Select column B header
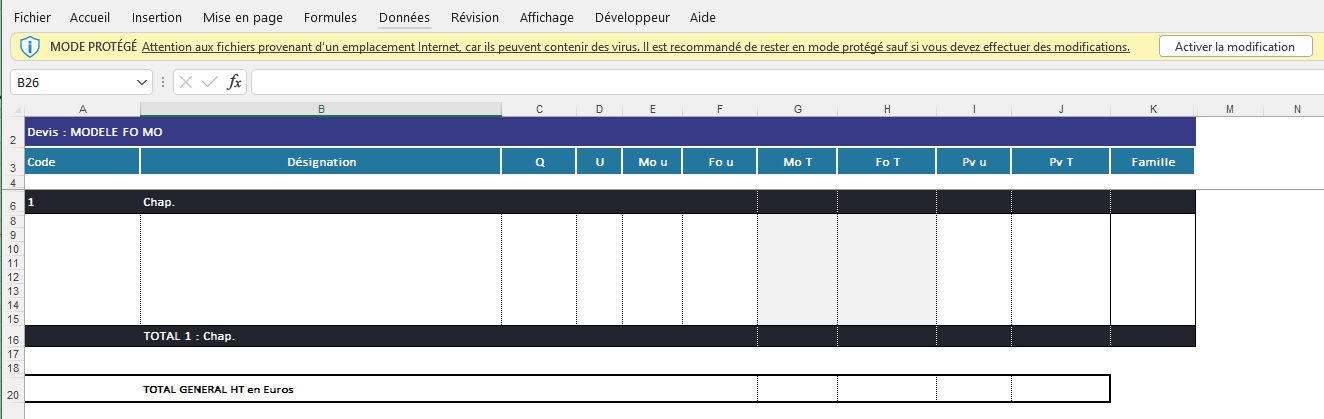The height and width of the screenshot is (419, 1324). [321, 109]
